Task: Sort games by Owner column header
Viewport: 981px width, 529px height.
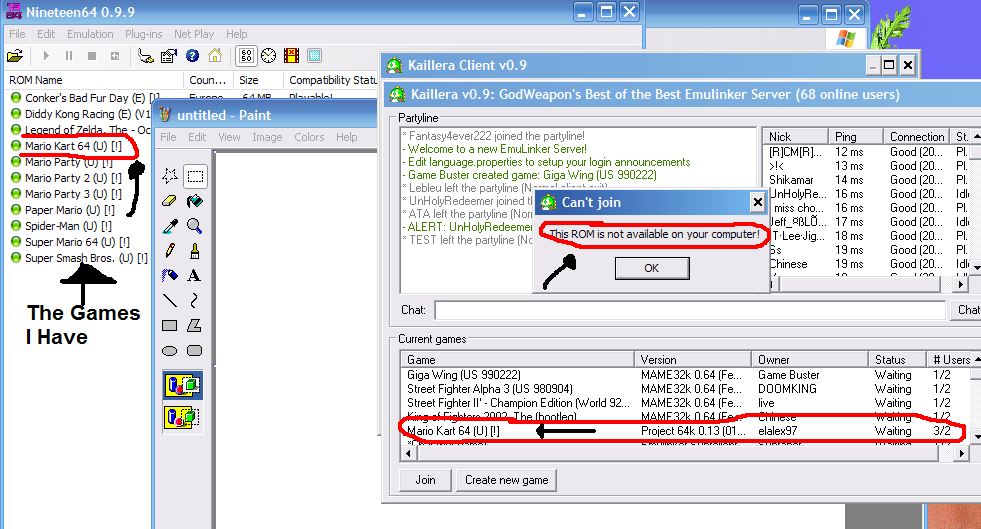Action: (810, 360)
